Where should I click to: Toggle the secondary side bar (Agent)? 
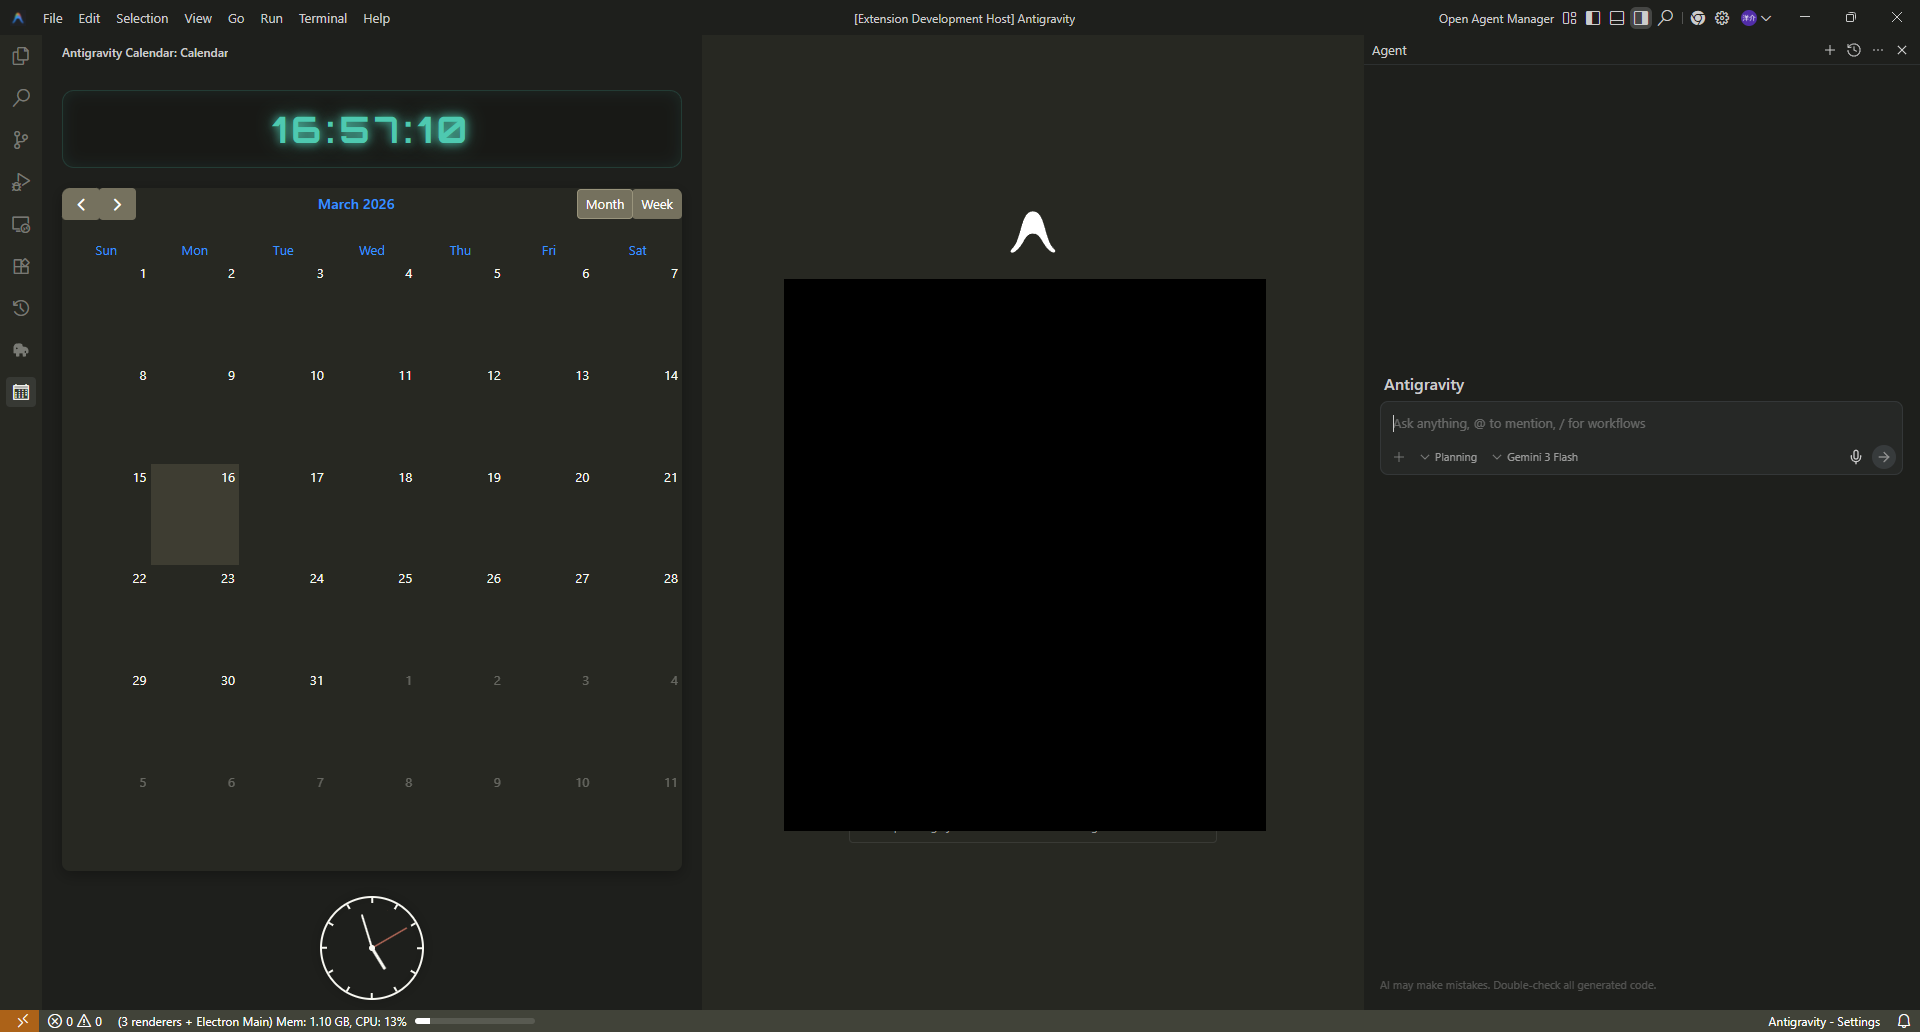click(x=1641, y=18)
